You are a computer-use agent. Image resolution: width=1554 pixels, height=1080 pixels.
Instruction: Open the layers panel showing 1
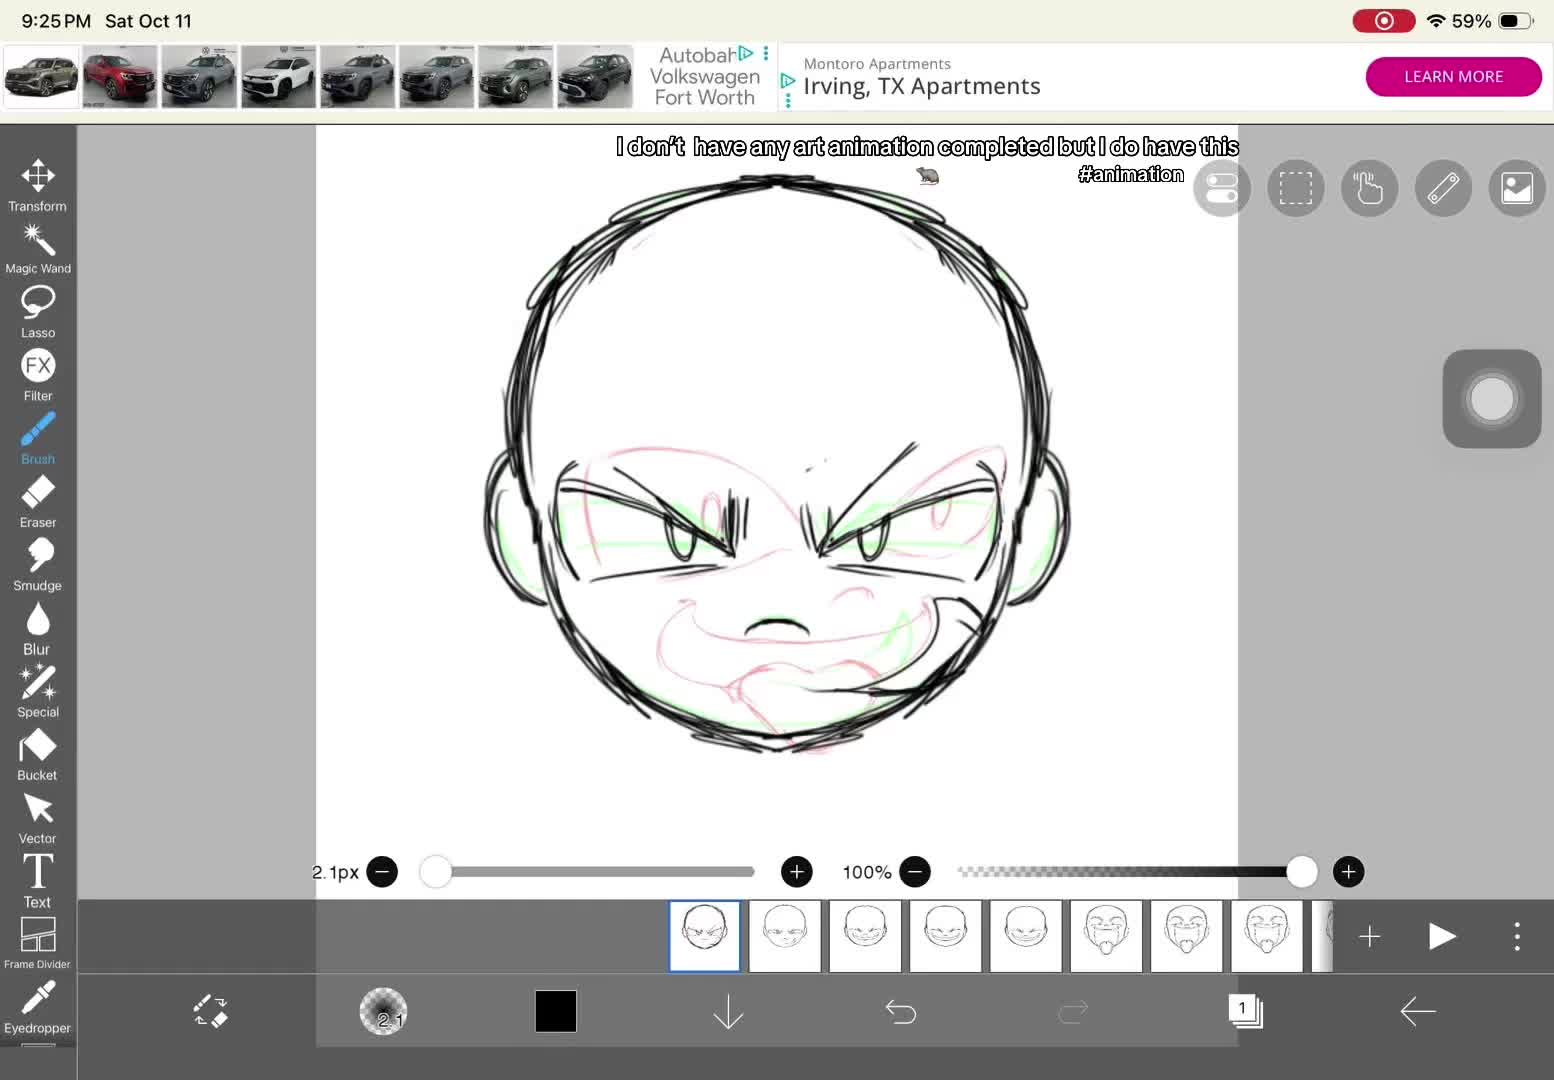click(1246, 1011)
